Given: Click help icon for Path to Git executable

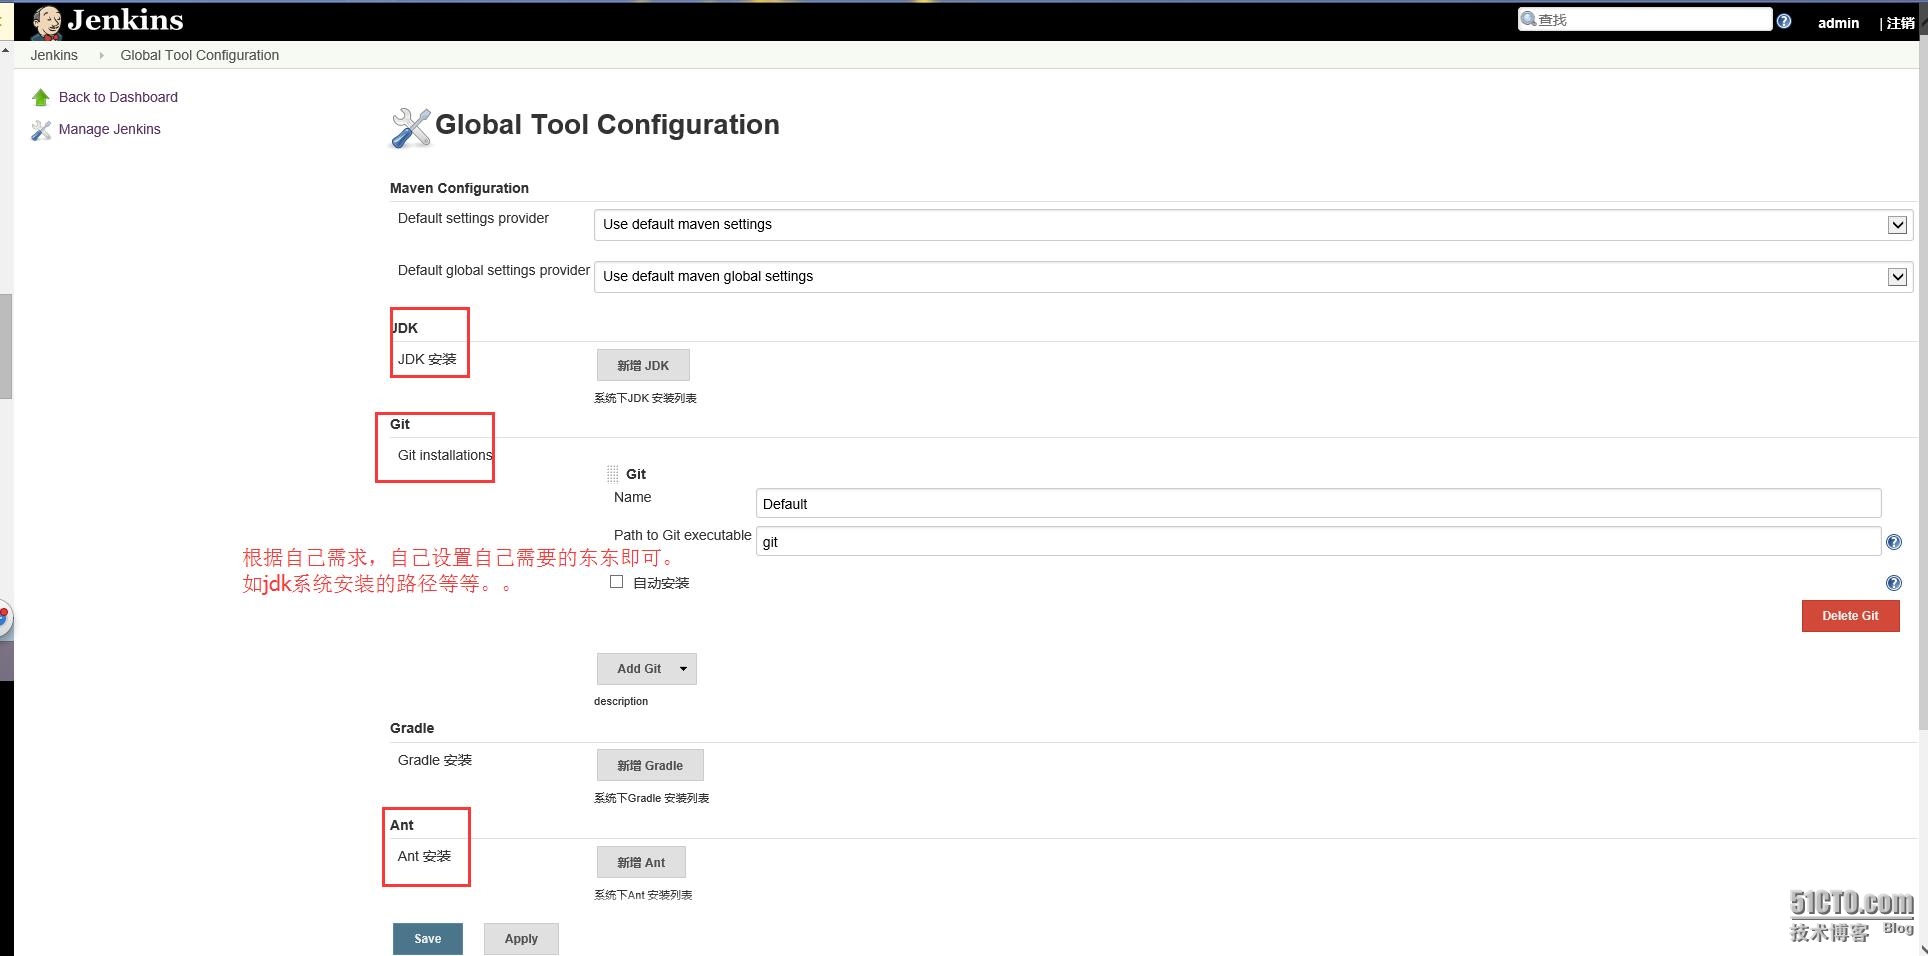Looking at the screenshot, I should coord(1893,542).
